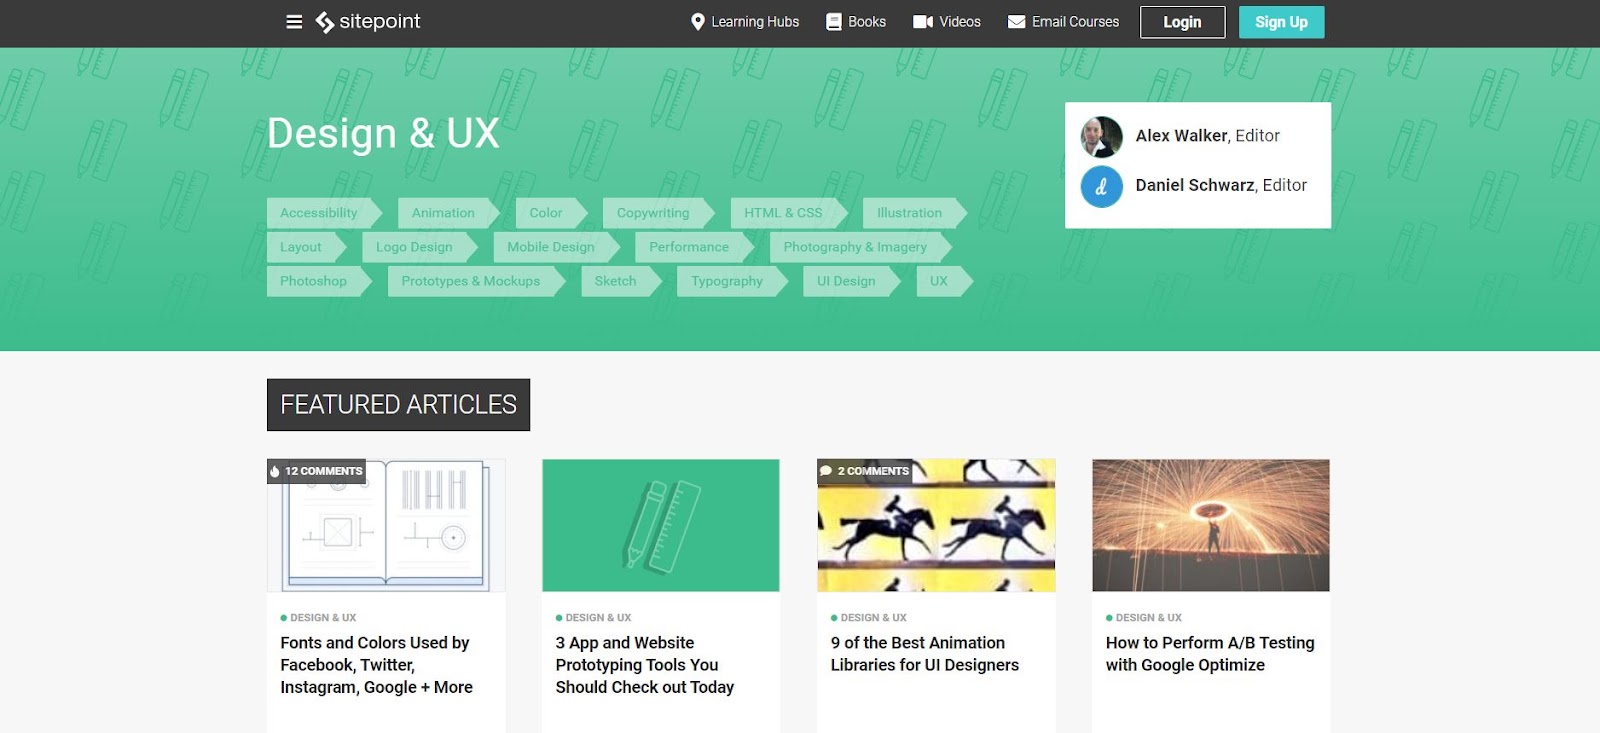
Task: Open Daniel Schwarz's editor profile name
Action: [1195, 186]
